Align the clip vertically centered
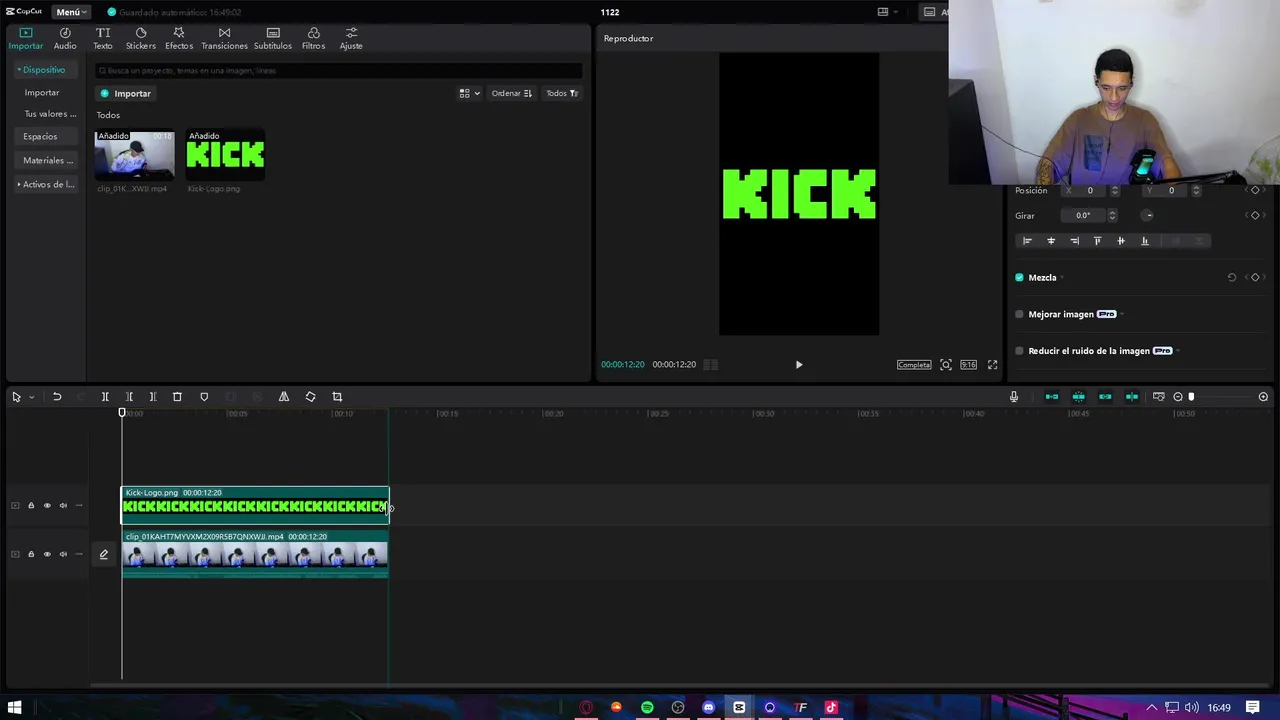 pyautogui.click(x=1121, y=241)
